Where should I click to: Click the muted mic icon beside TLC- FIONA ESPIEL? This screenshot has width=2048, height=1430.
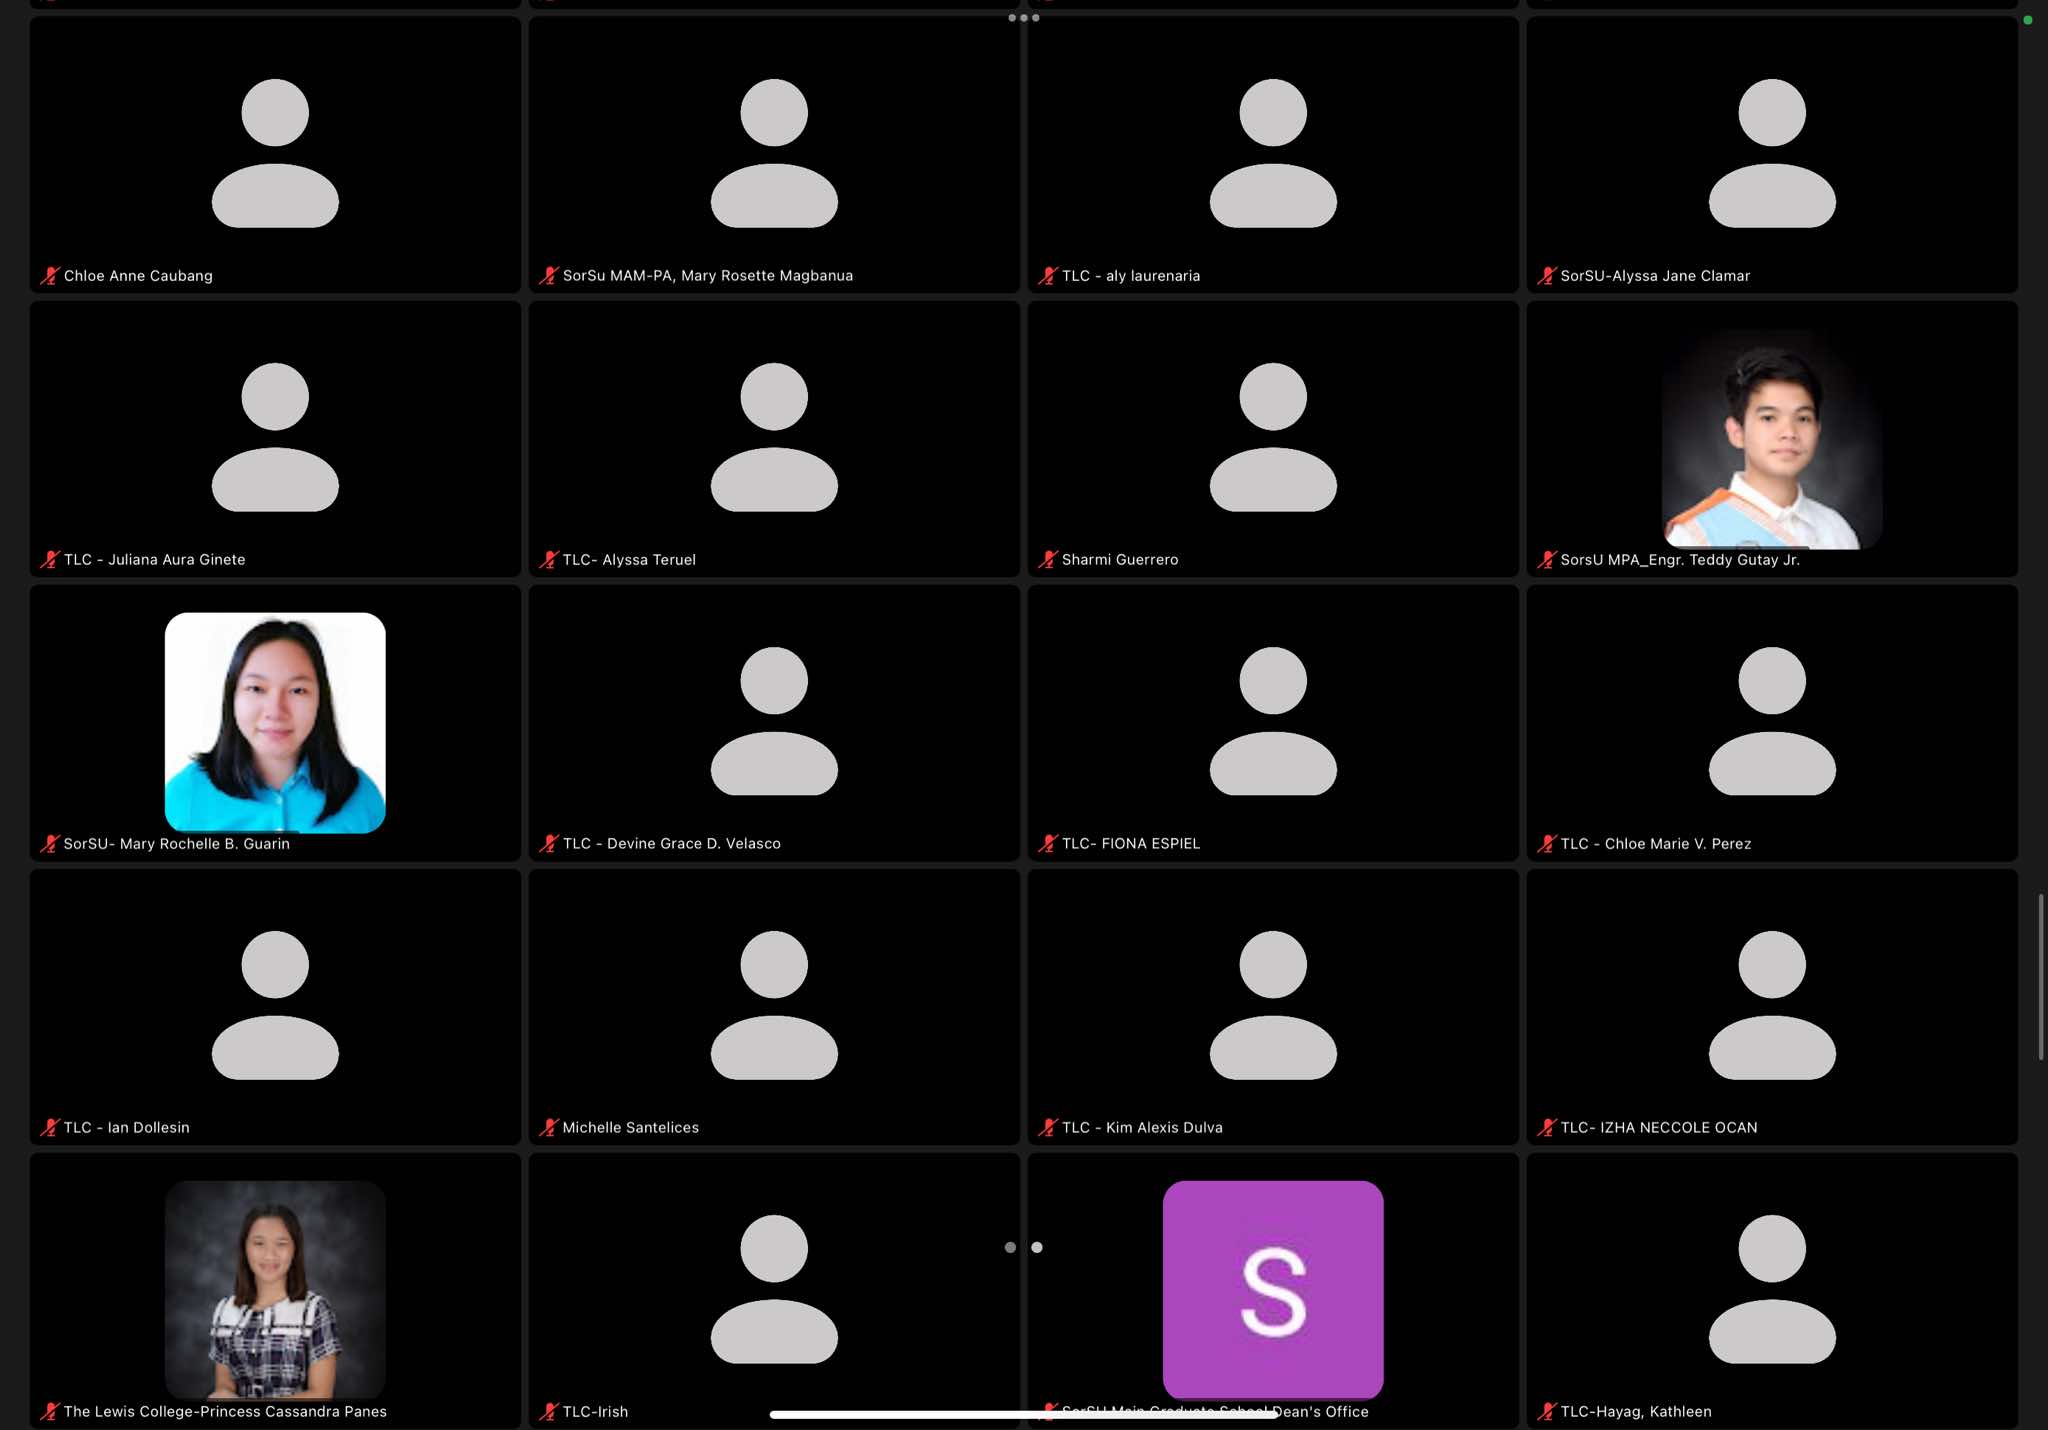click(1047, 844)
